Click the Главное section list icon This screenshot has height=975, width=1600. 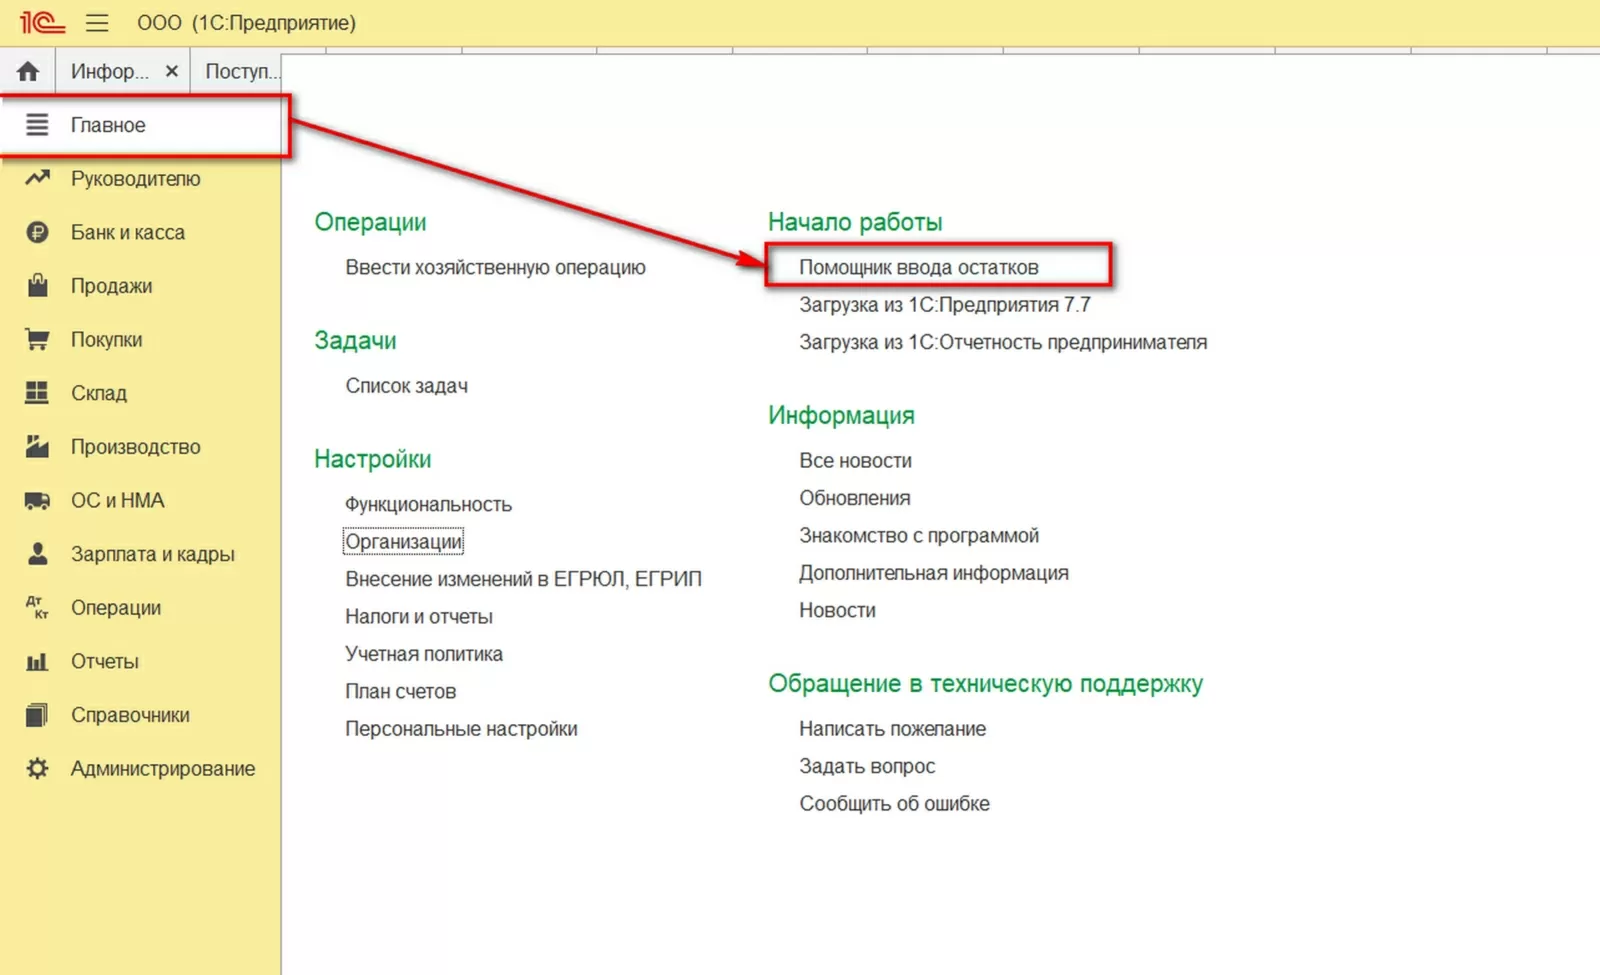[37, 125]
